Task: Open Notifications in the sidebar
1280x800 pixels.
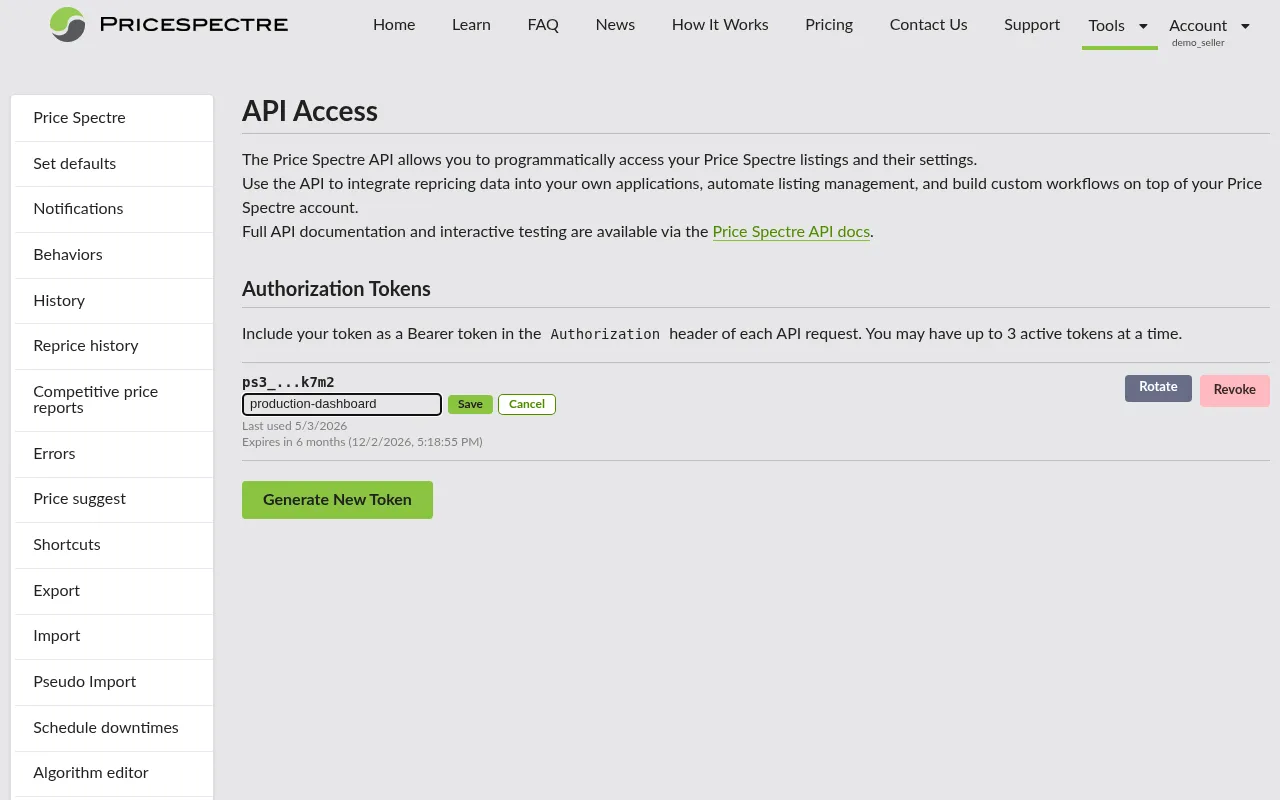Action: [112, 209]
